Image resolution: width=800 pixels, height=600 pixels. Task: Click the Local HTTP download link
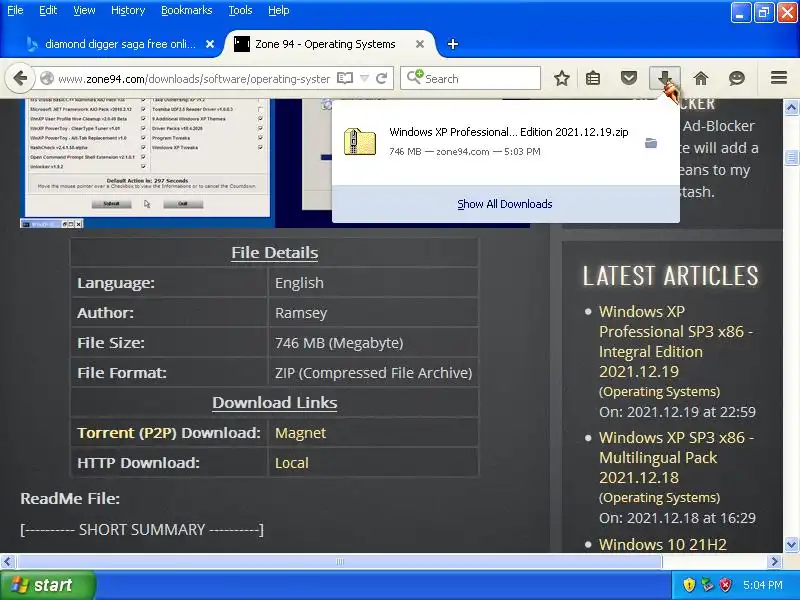[x=291, y=463]
